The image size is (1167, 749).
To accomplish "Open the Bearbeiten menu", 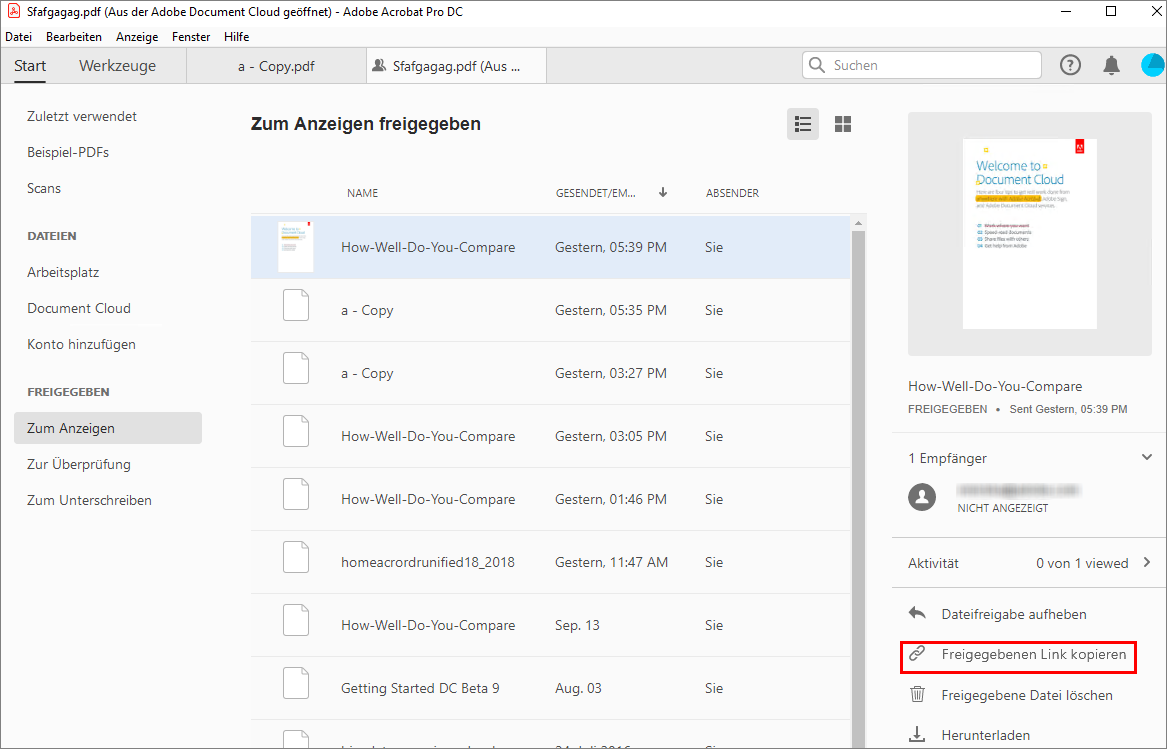I will pyautogui.click(x=74, y=36).
